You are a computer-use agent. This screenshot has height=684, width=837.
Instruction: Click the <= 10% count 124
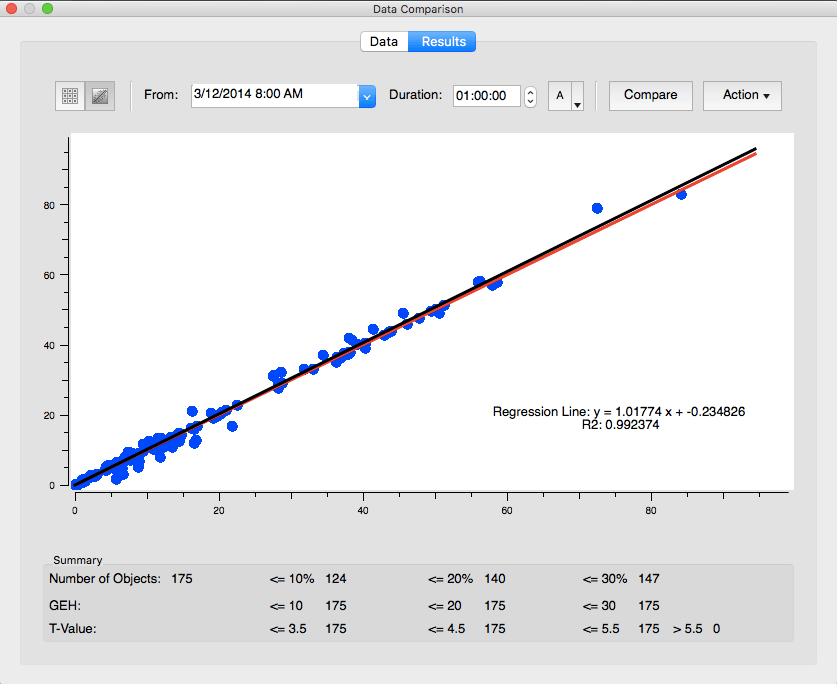click(336, 579)
